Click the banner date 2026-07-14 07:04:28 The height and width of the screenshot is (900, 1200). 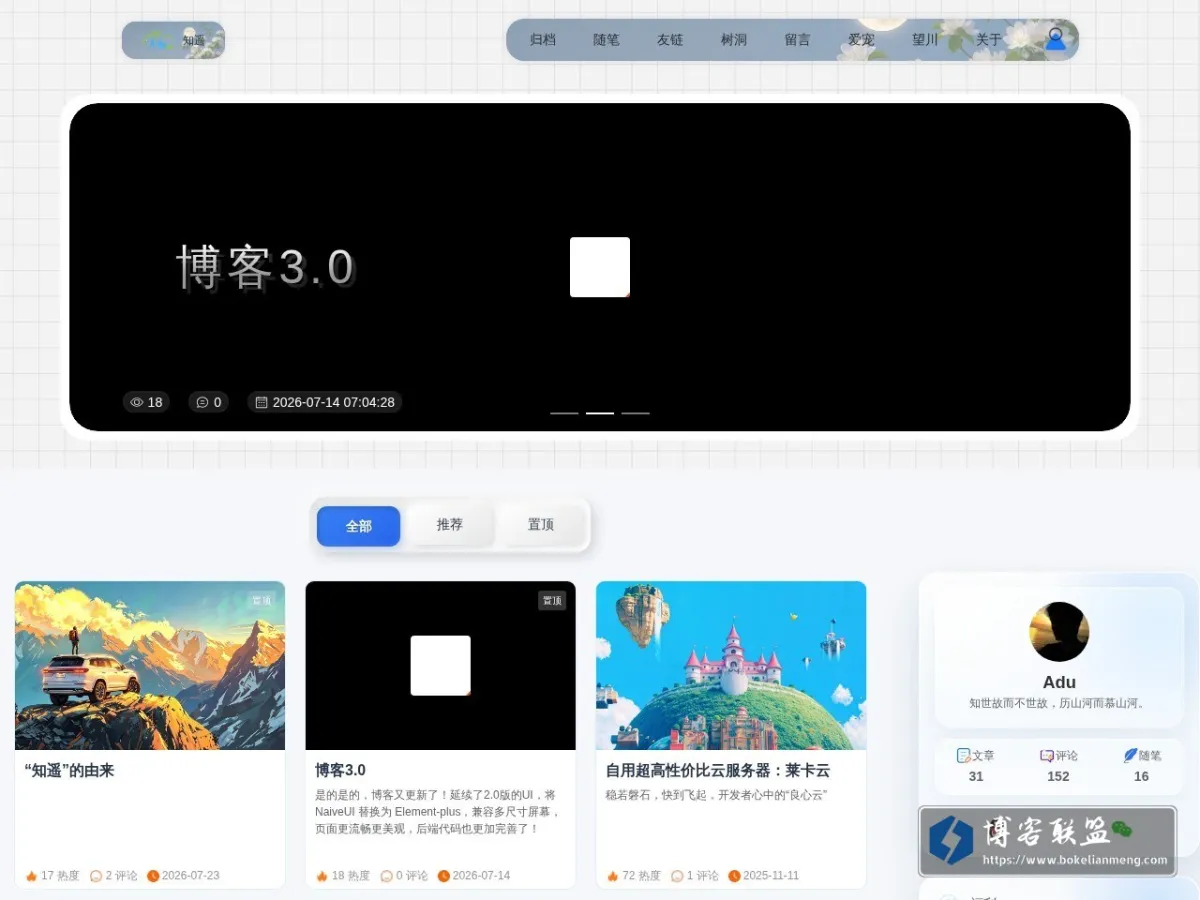coord(334,402)
